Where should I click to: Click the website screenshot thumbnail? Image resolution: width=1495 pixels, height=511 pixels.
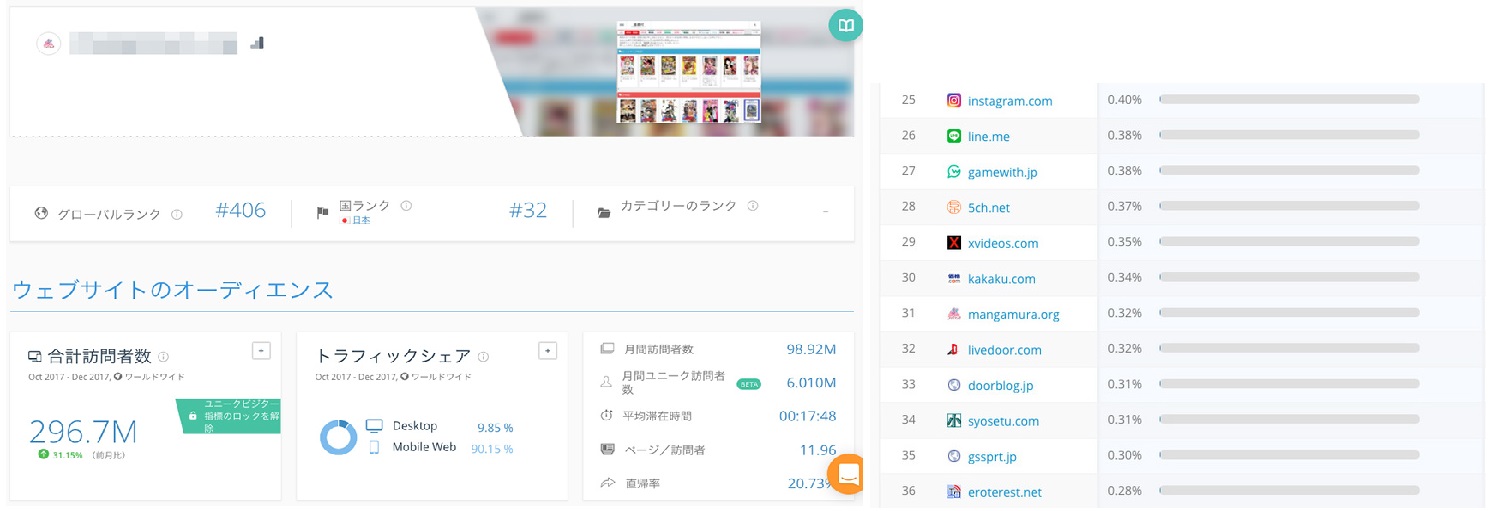click(688, 72)
